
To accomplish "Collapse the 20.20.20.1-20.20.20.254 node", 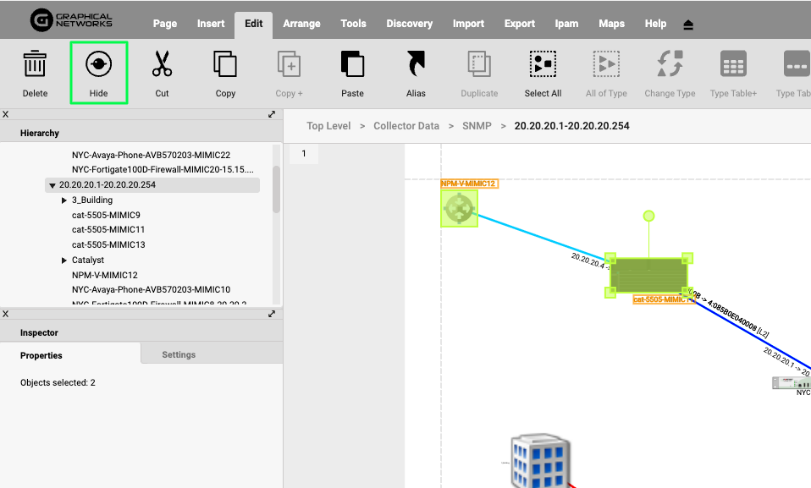I will tap(51, 185).
